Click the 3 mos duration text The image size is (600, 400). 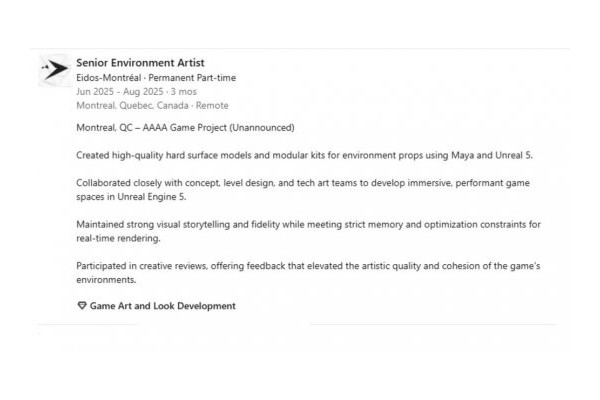pyautogui.click(x=184, y=92)
